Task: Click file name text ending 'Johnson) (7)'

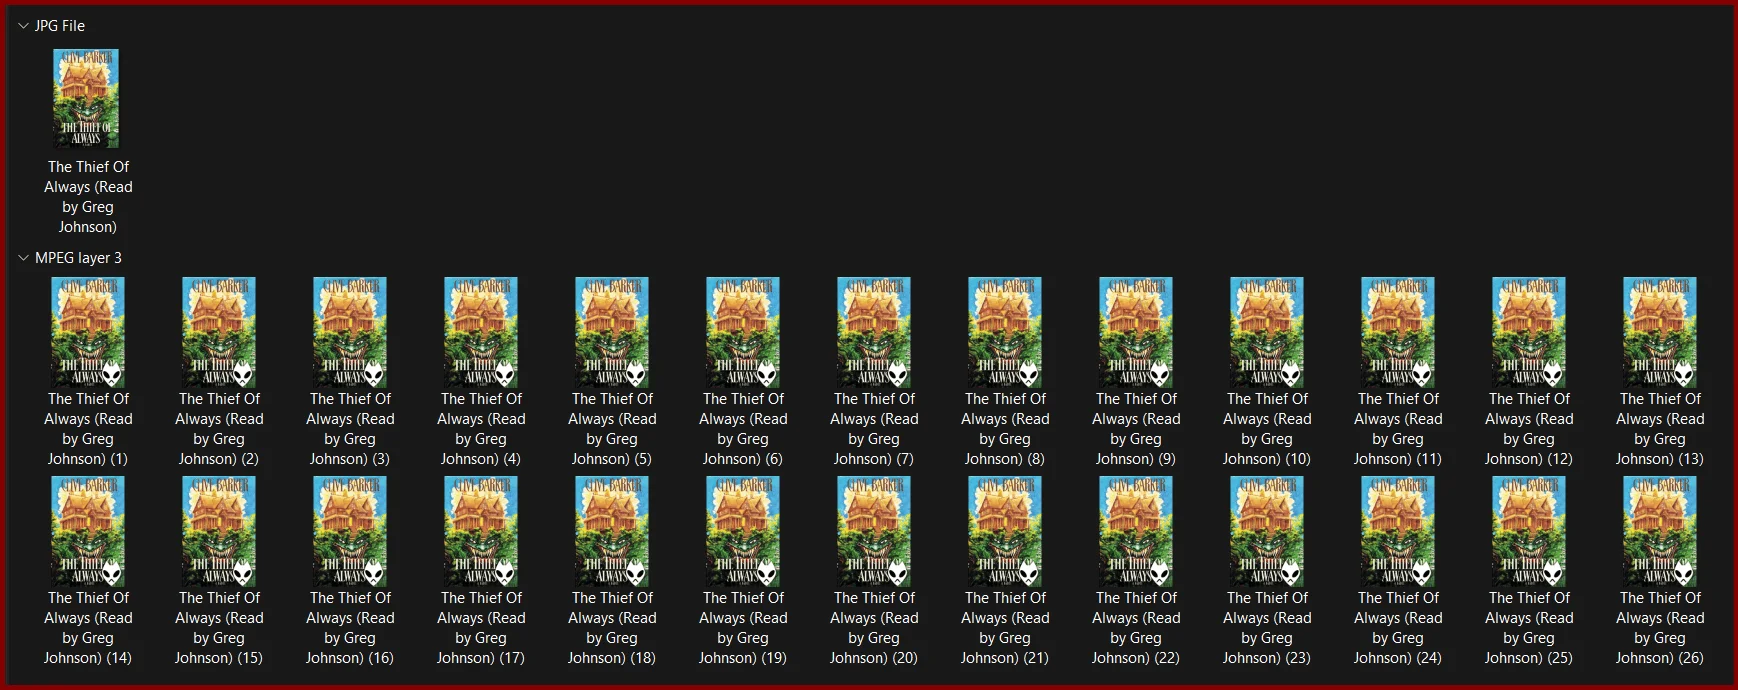Action: pos(874,429)
